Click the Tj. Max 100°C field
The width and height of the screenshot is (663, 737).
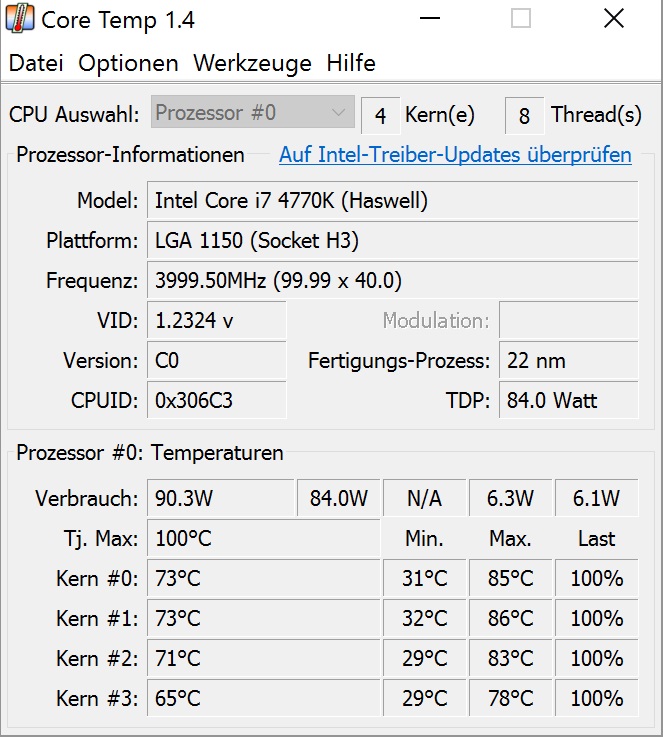click(x=264, y=539)
